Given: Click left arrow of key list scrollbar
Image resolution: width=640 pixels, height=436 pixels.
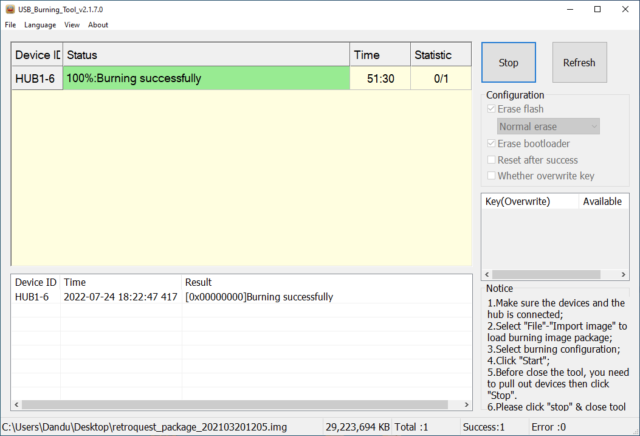Looking at the screenshot, I should tap(487, 274).
